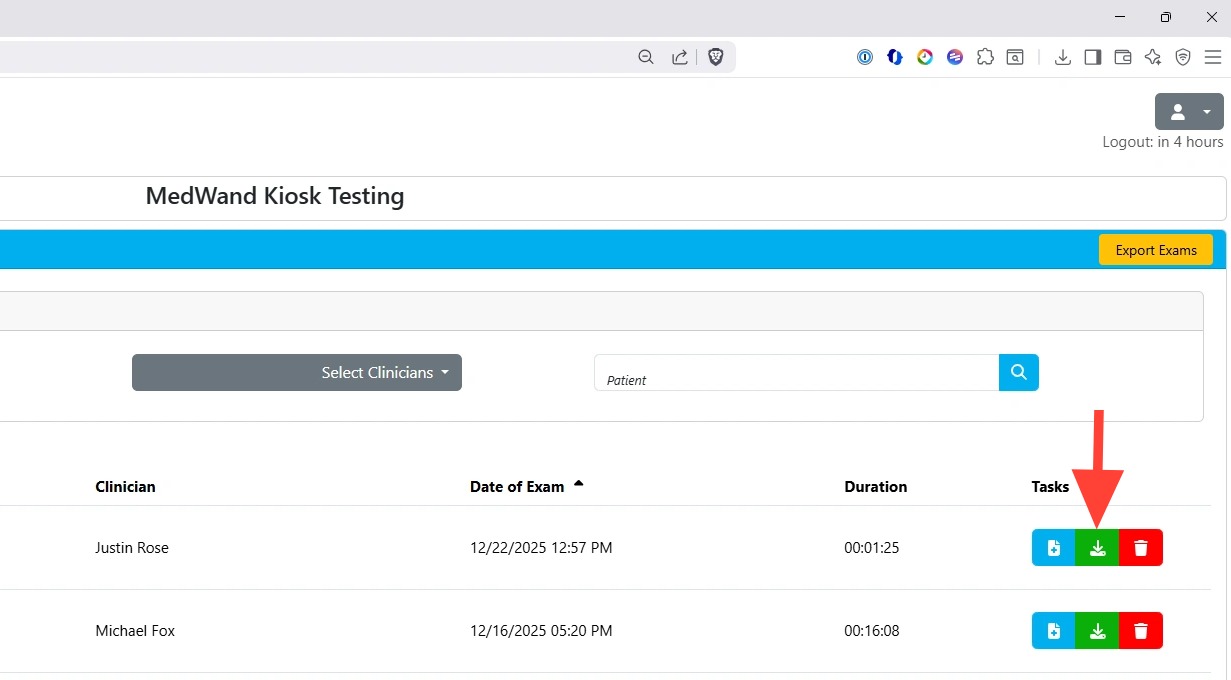Download the Michael Fox exam

1097,631
